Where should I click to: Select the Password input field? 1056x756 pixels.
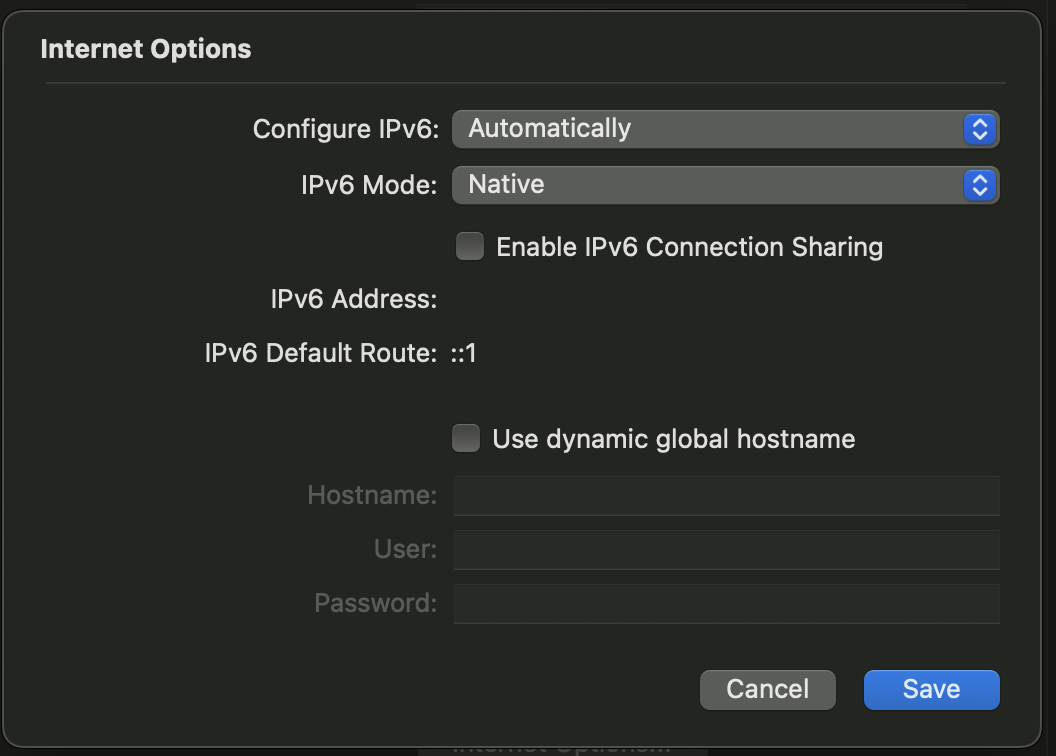(x=726, y=604)
